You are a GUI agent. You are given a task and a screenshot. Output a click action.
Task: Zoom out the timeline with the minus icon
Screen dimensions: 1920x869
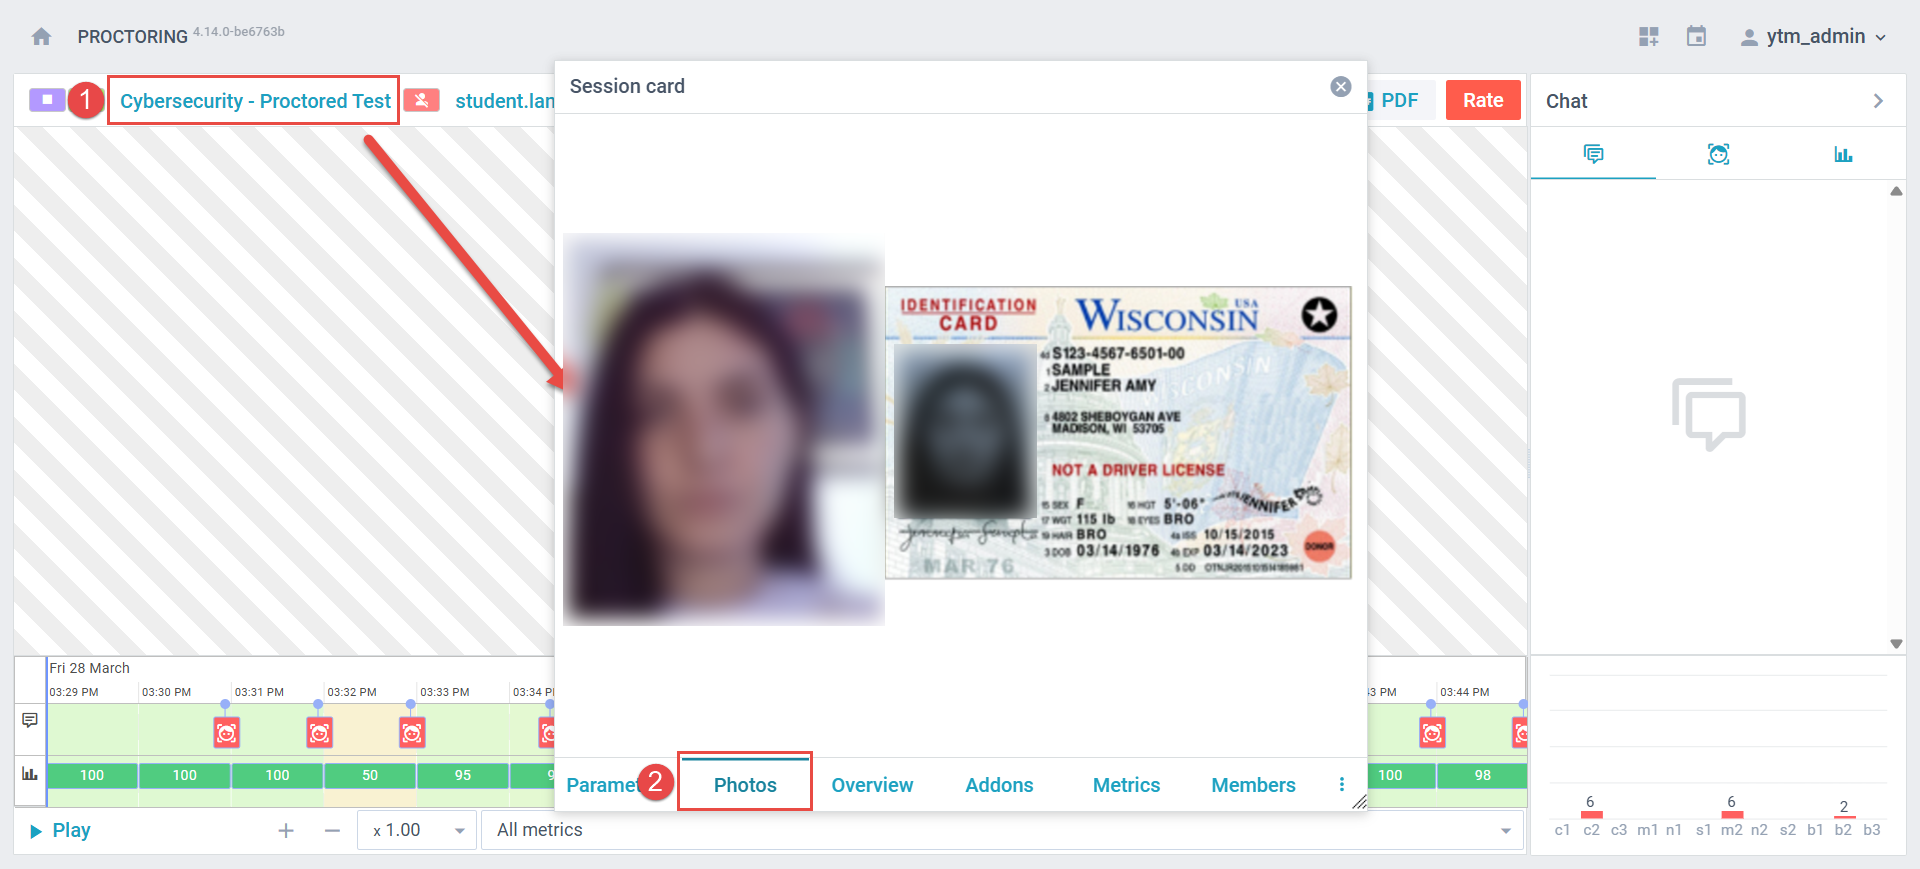[333, 831]
